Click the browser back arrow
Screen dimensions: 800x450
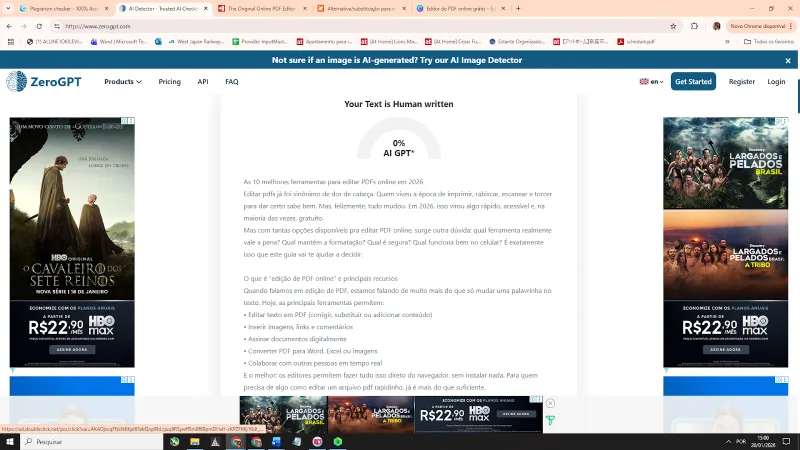(9, 26)
